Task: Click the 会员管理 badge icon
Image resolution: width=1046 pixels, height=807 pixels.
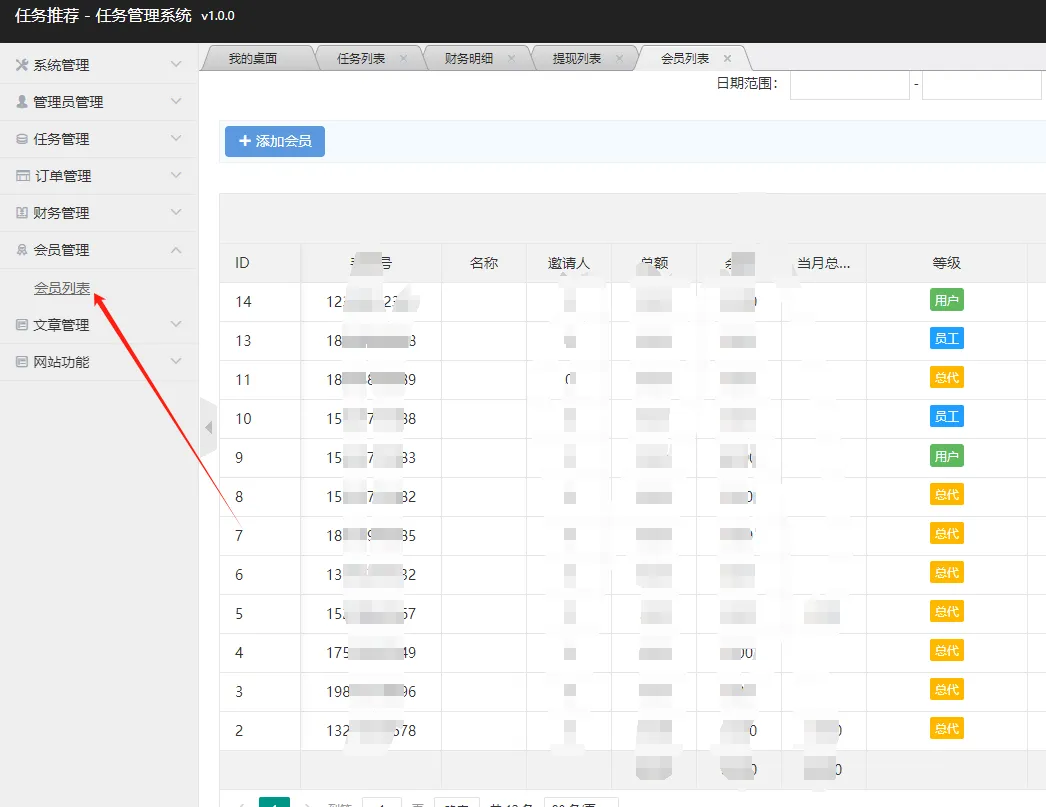Action: coord(22,250)
